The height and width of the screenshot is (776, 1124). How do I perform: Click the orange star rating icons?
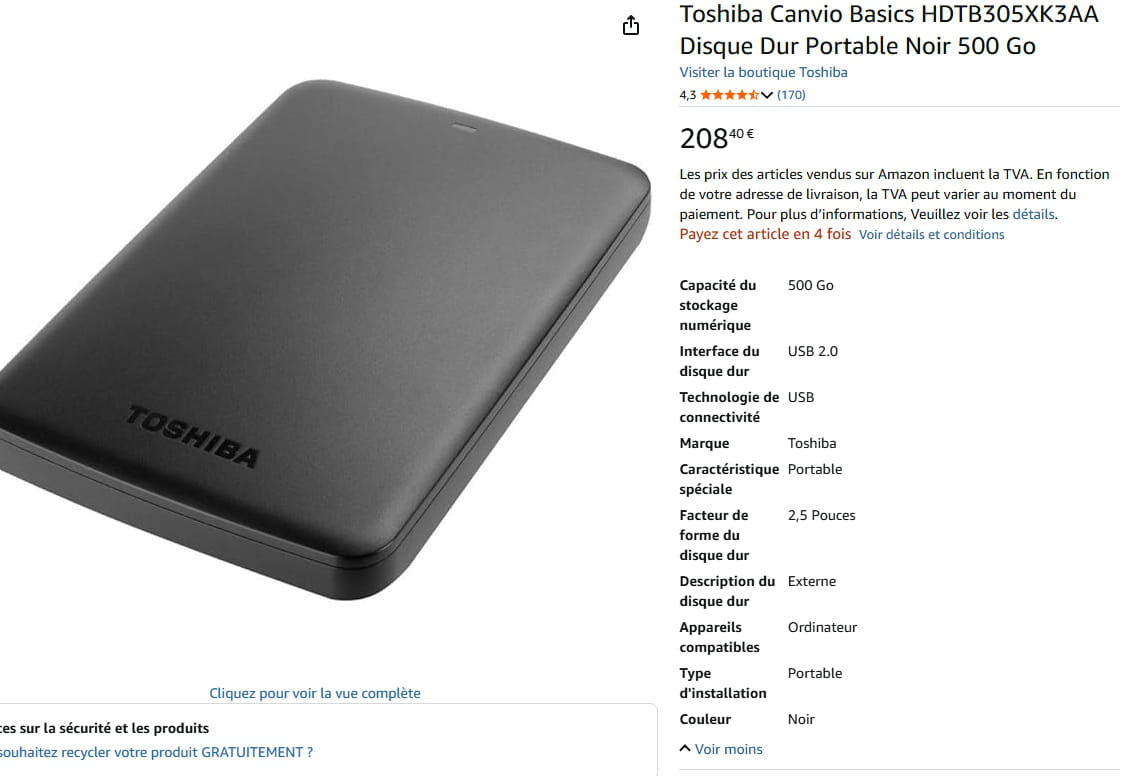(x=730, y=95)
